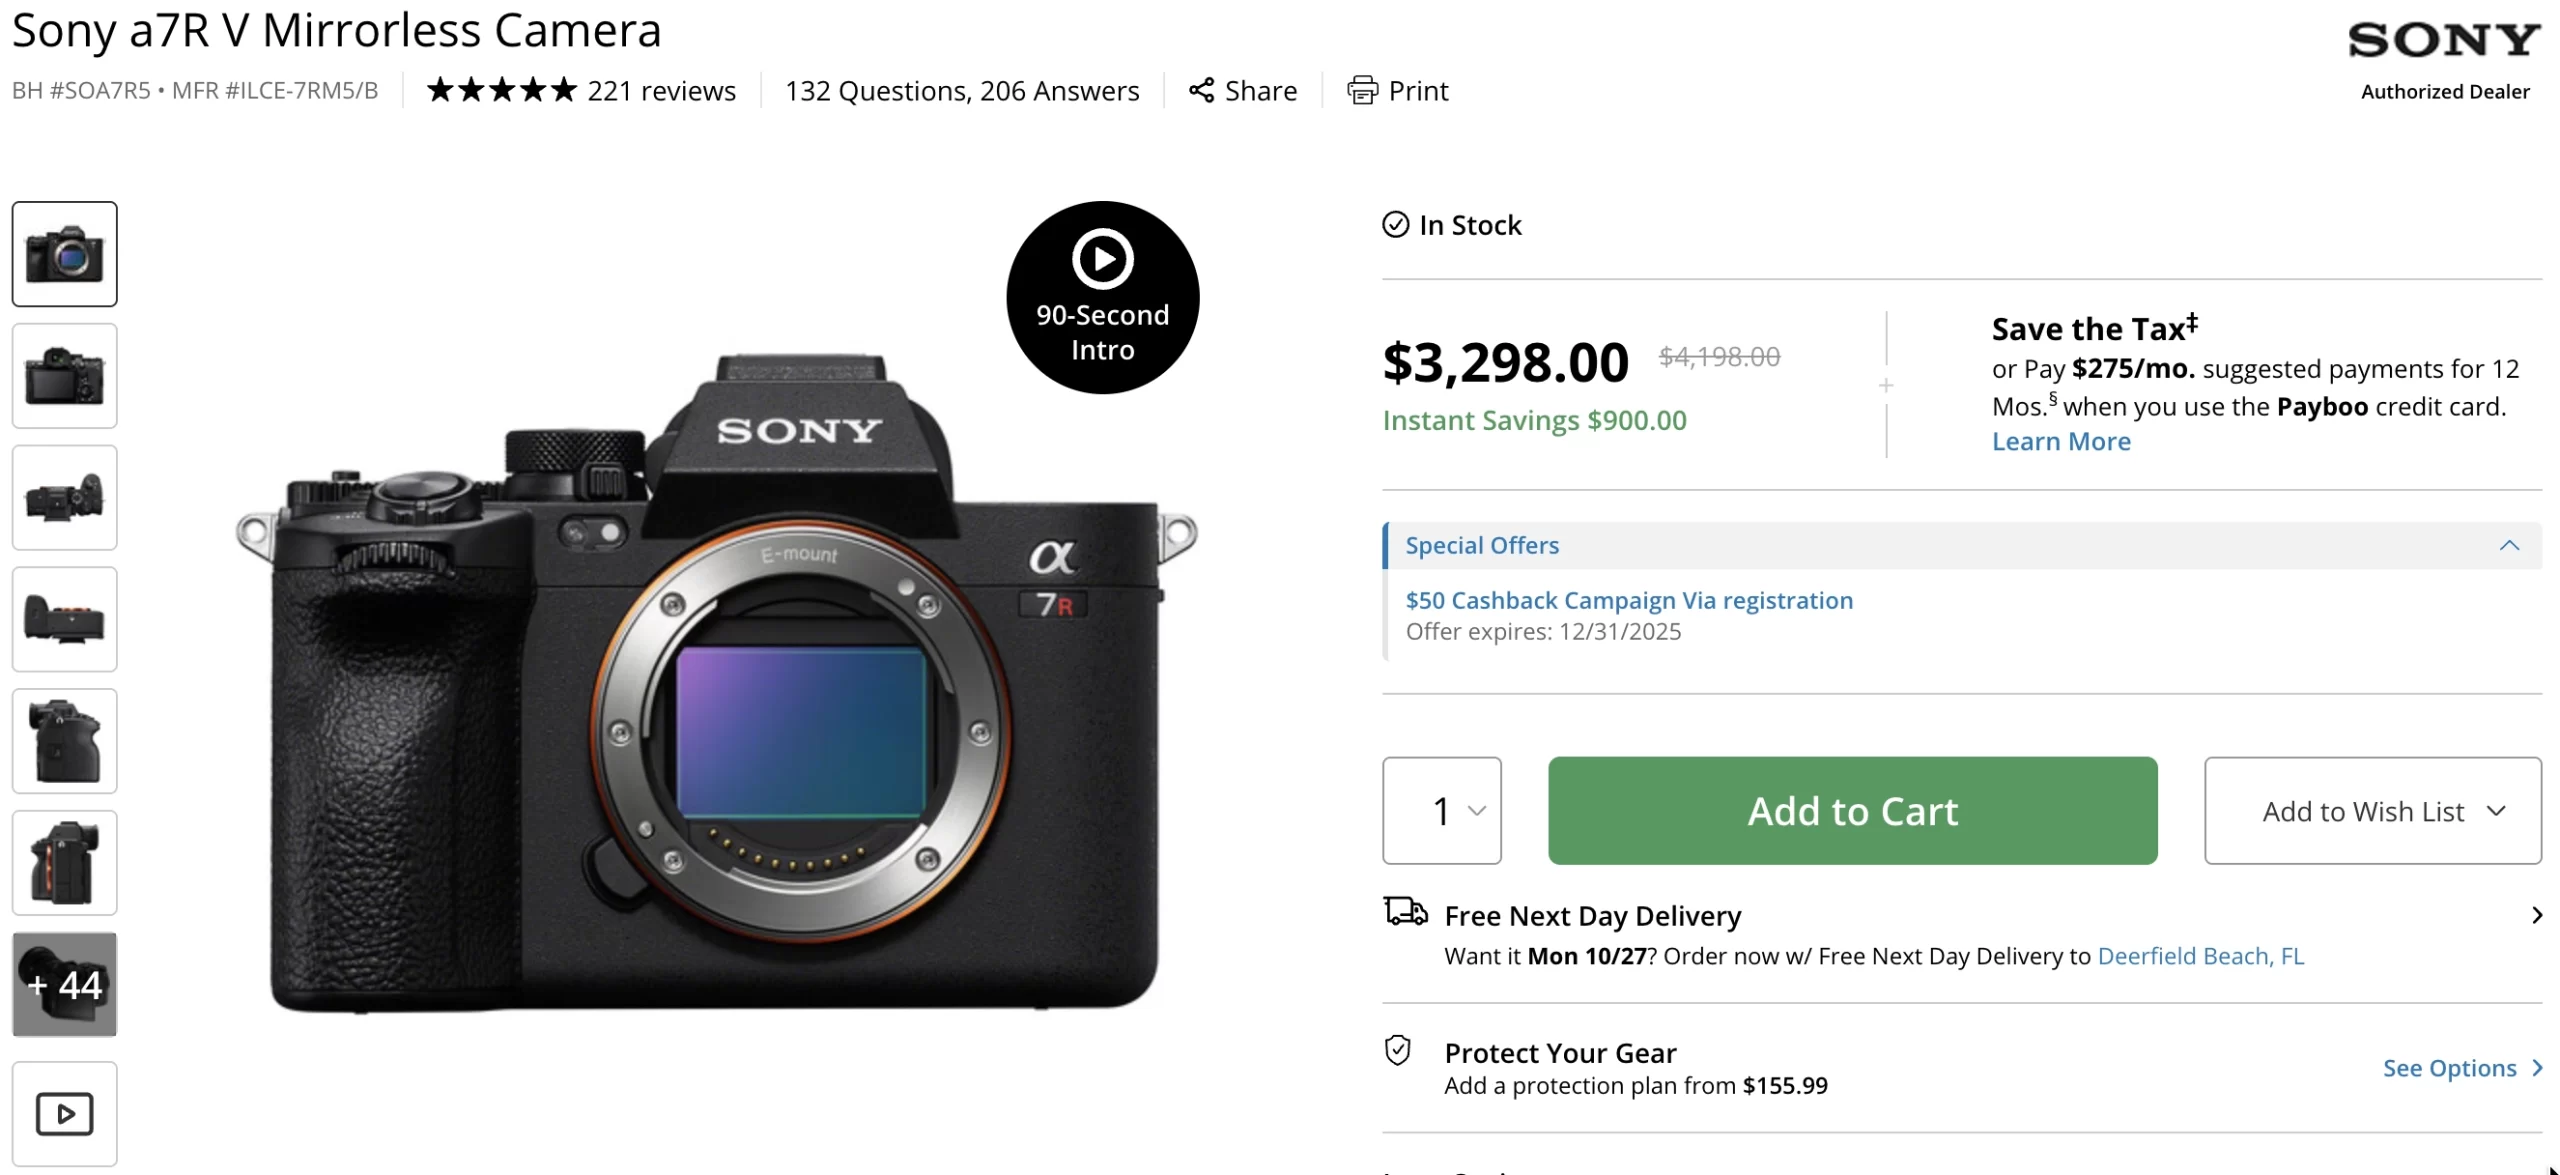Image resolution: width=2560 pixels, height=1175 pixels.
Task: Show the +44 more images thumbnail
Action: [65, 984]
